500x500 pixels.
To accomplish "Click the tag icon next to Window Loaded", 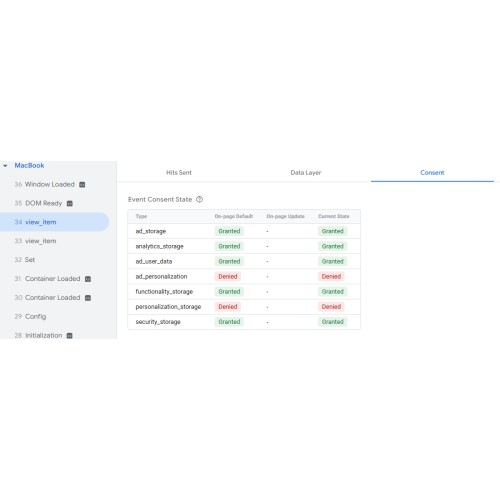I will [x=82, y=185].
